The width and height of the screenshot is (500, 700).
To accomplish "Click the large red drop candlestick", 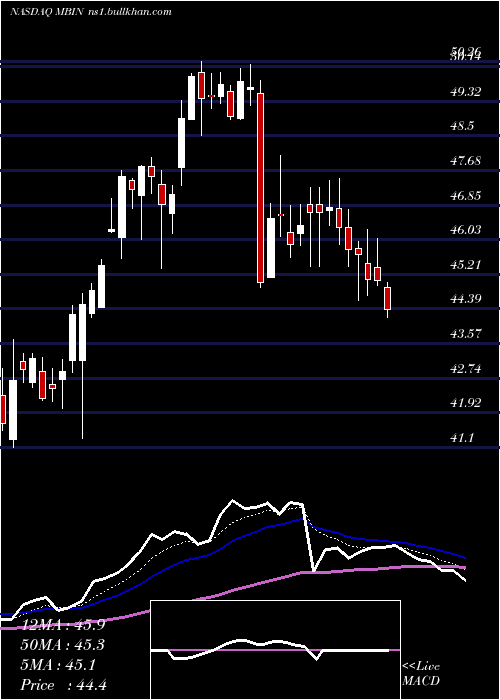I will coord(260,188).
